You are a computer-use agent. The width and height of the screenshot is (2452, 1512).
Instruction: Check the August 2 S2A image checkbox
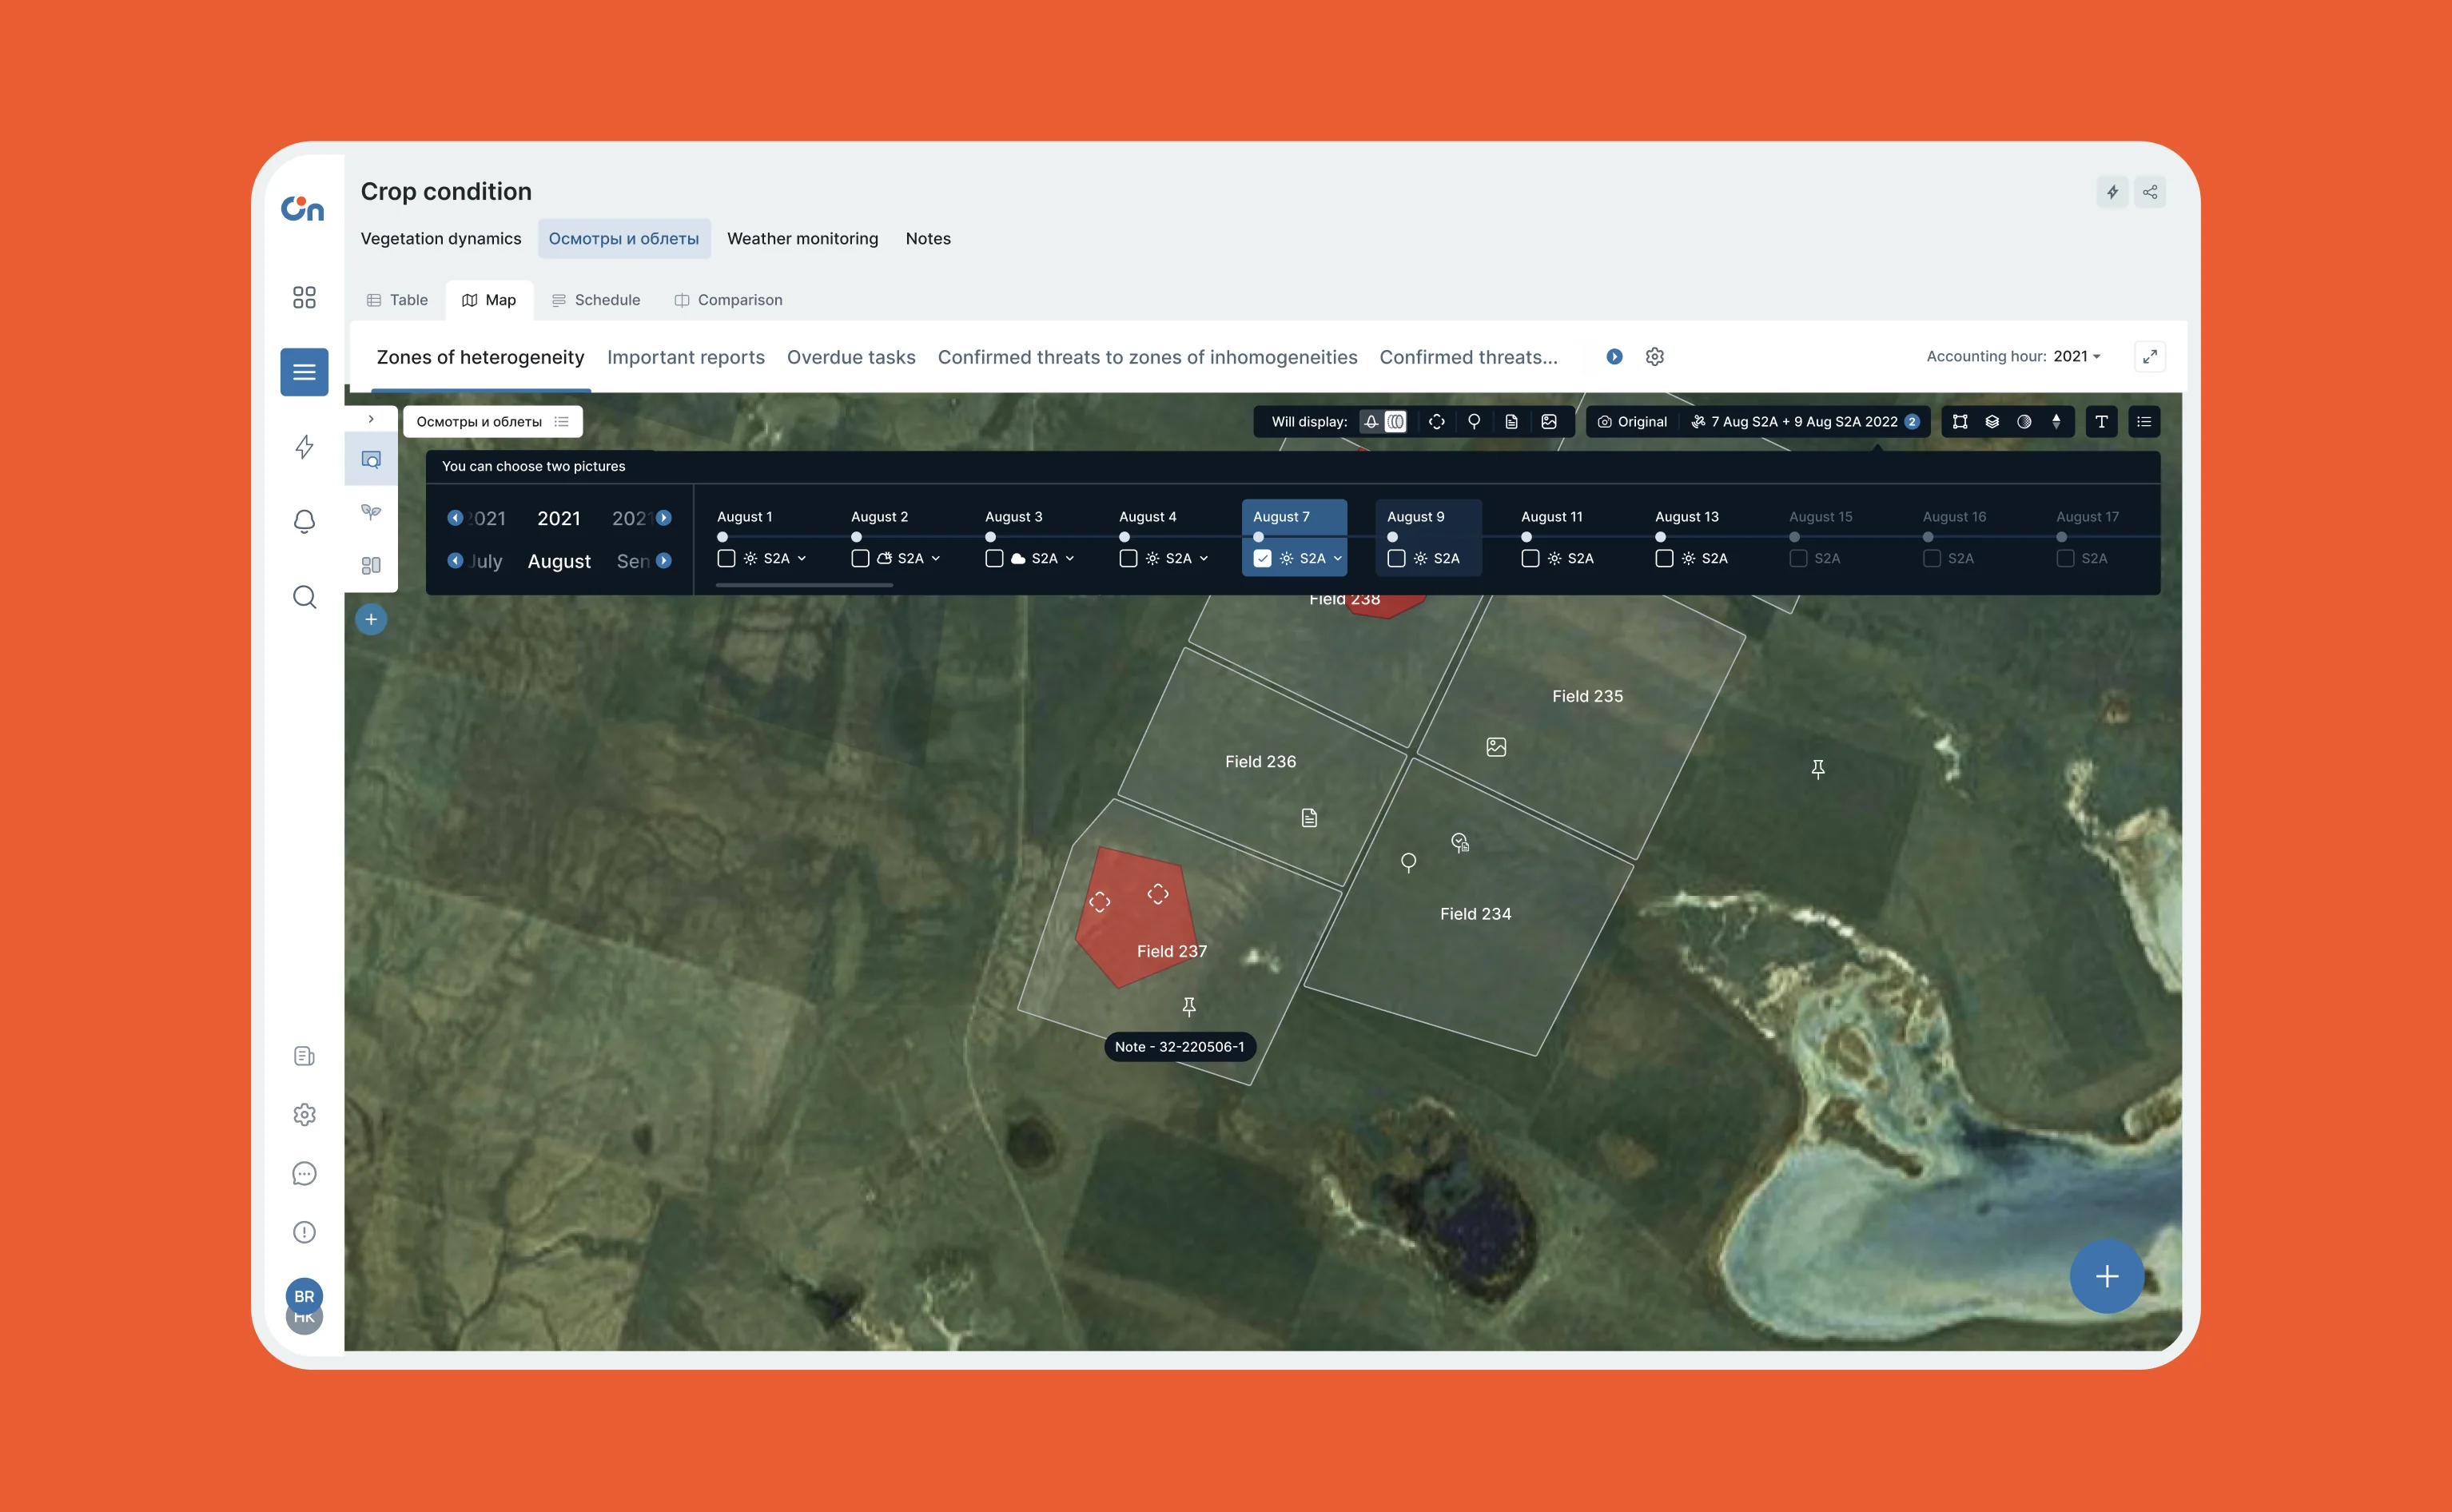[860, 559]
